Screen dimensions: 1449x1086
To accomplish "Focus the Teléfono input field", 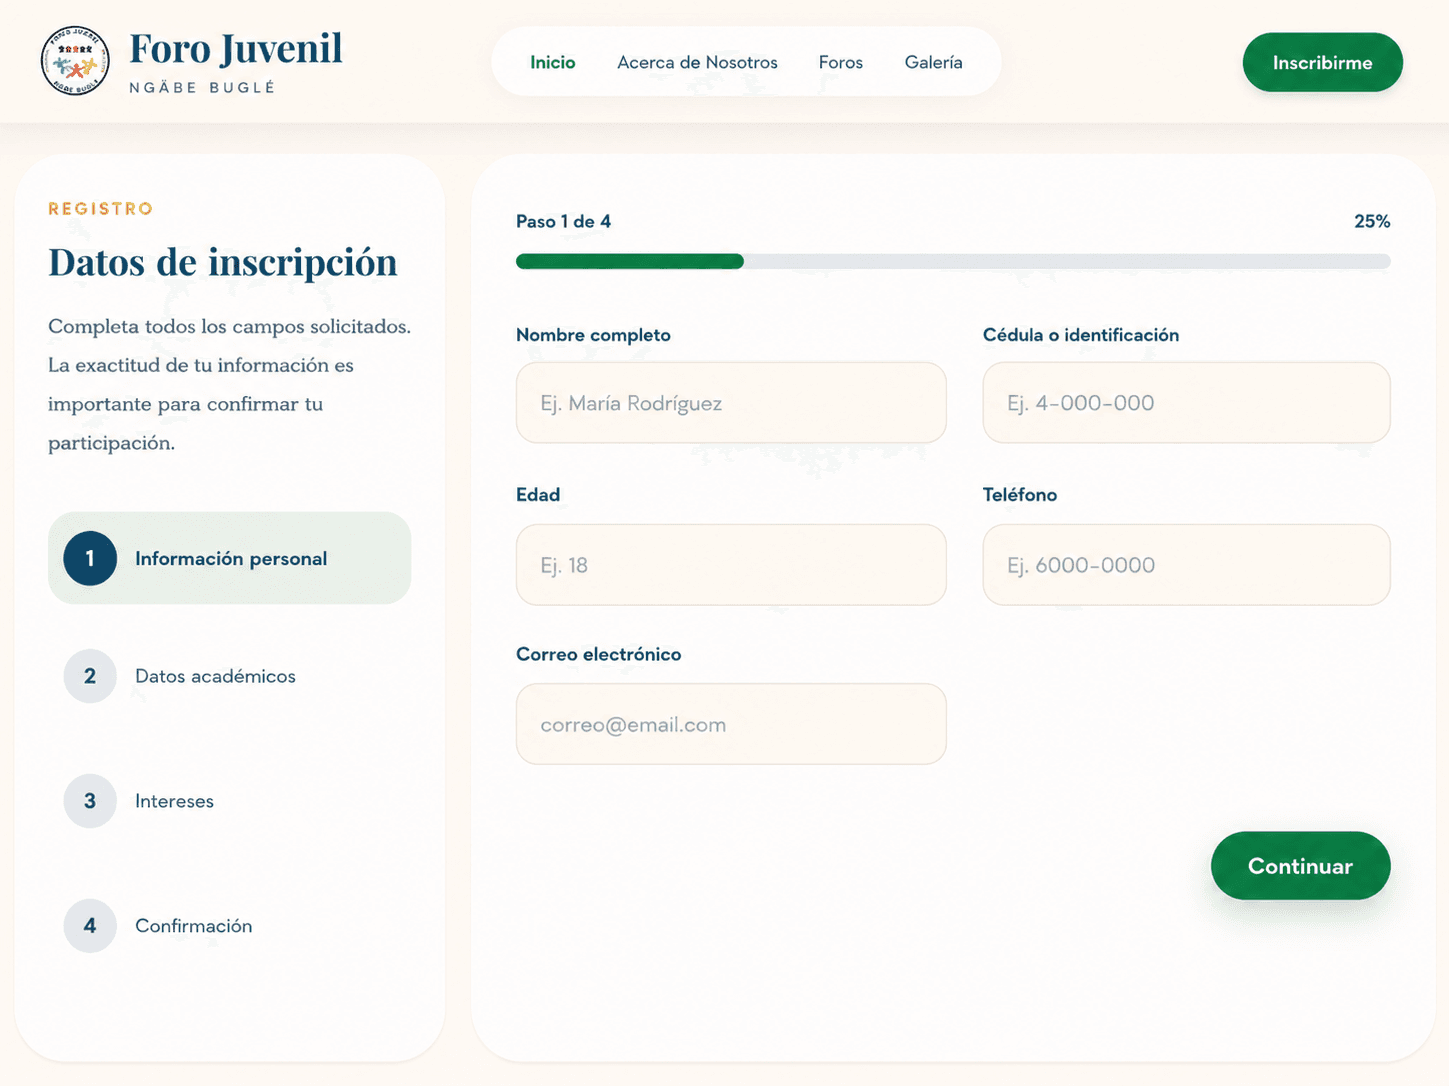I will pos(1187,565).
